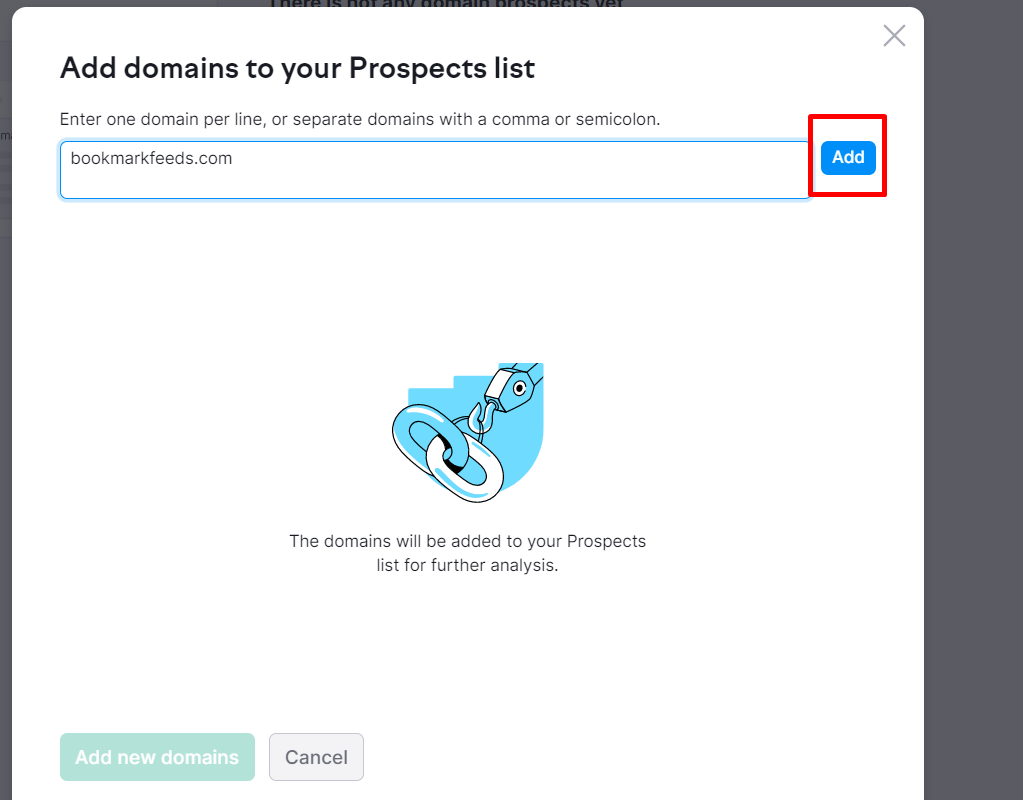Click the cut-off domain prospects text above the dialog

448,3
